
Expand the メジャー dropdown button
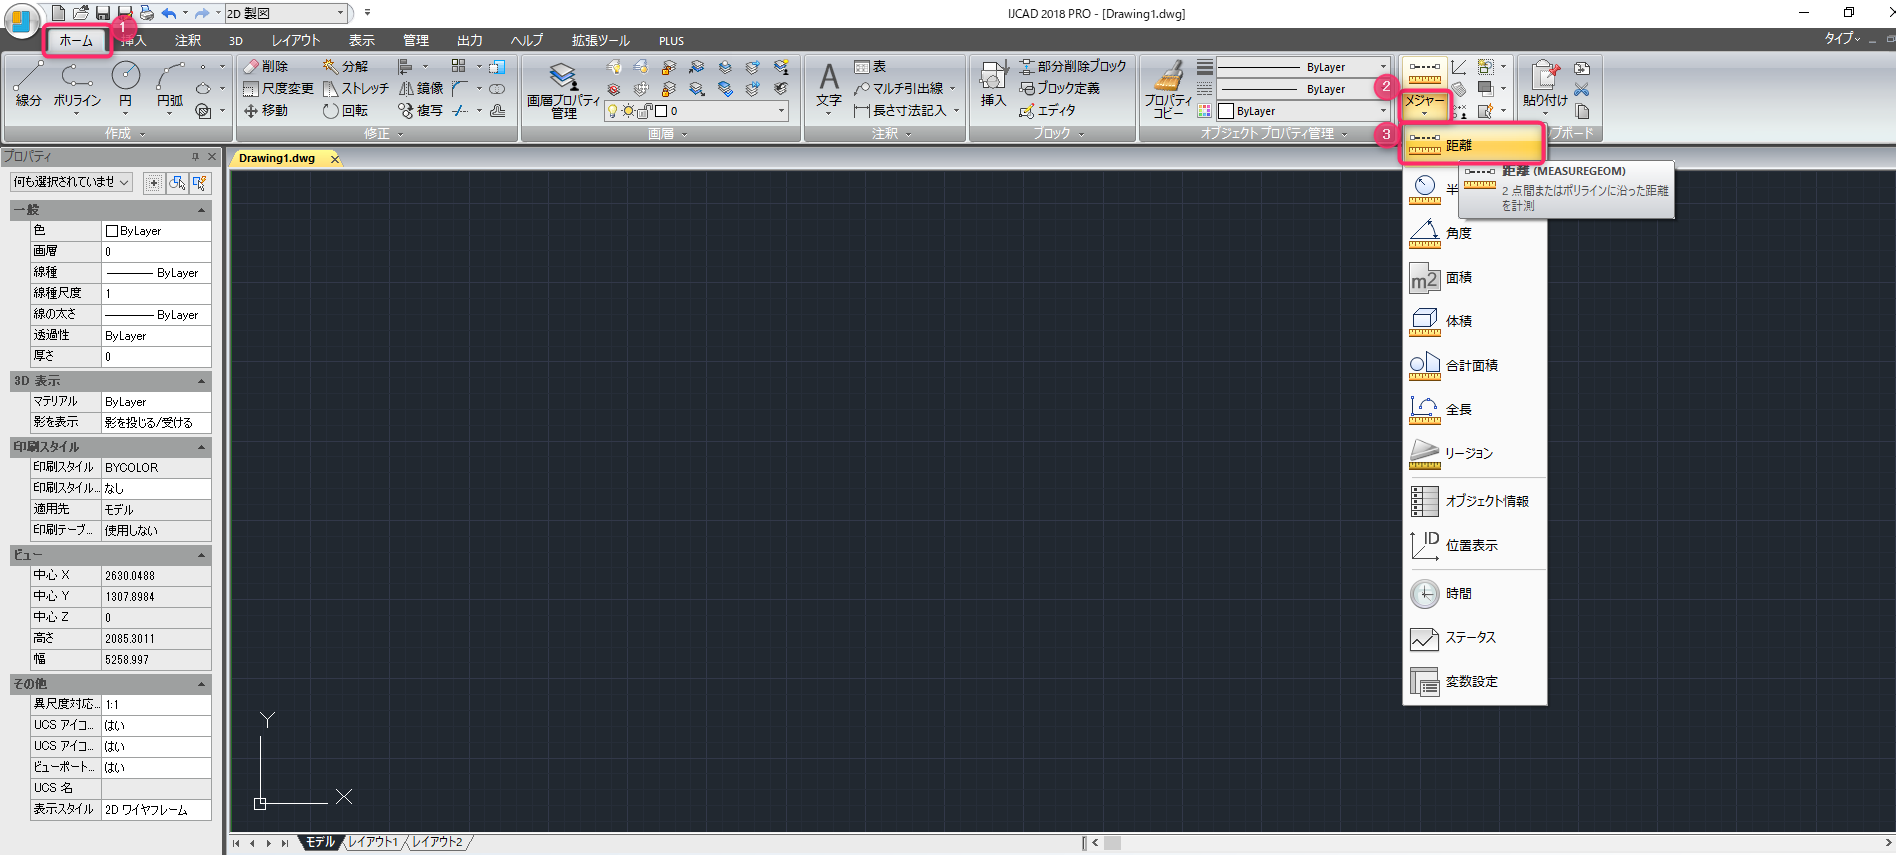[1424, 105]
